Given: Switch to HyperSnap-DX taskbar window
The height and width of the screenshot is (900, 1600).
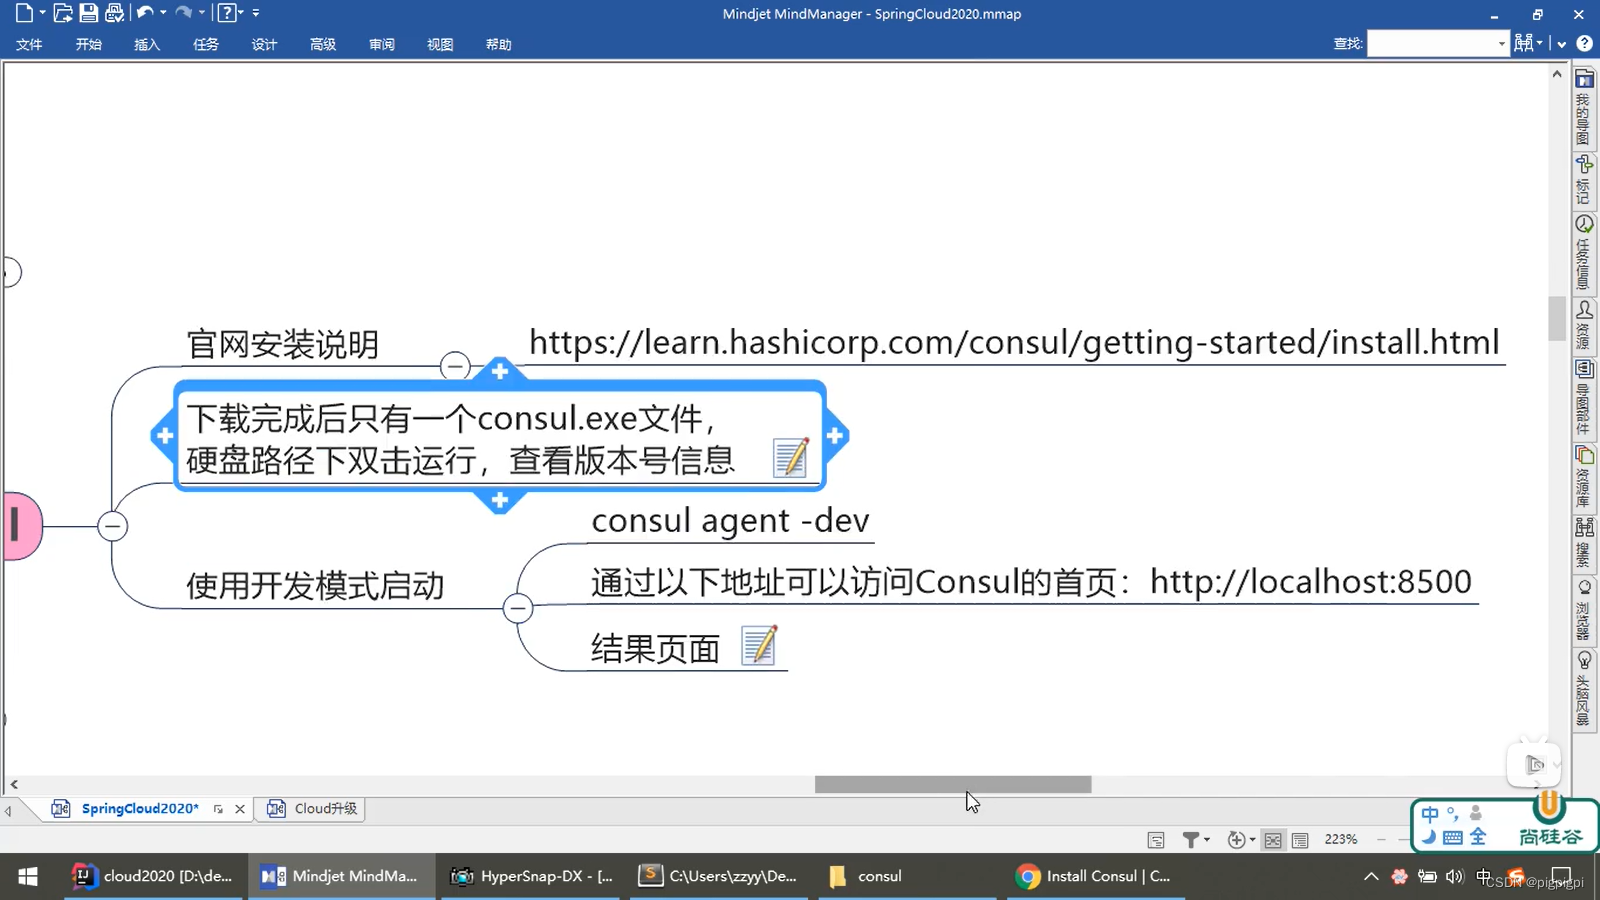Looking at the screenshot, I should point(531,876).
